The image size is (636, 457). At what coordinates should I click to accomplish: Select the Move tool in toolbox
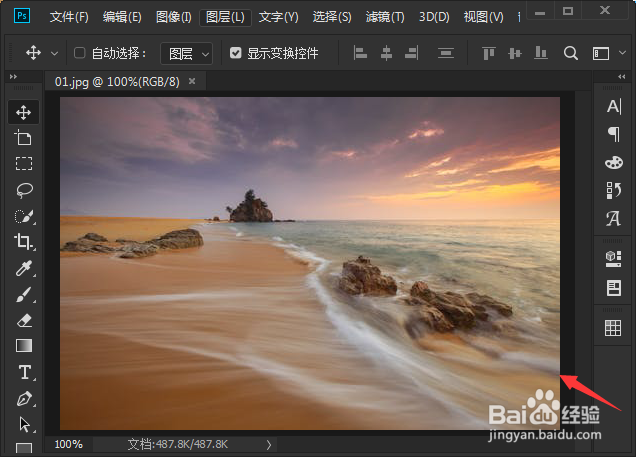24,112
